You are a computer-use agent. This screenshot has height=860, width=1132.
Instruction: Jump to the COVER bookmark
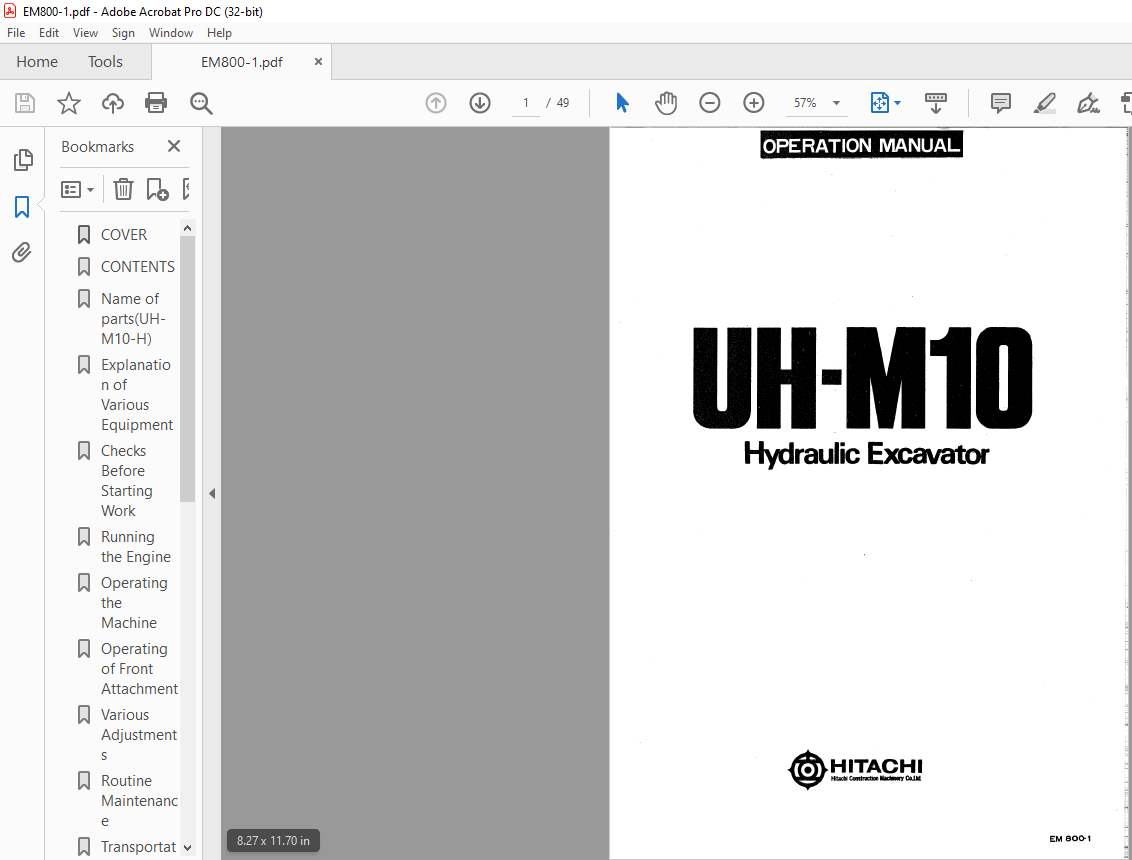coord(123,235)
